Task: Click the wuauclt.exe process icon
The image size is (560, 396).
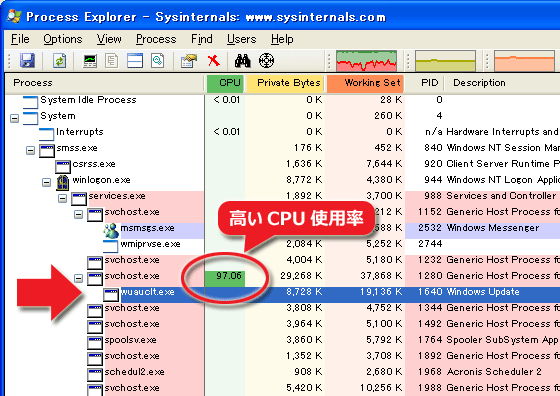Action: pos(111,294)
